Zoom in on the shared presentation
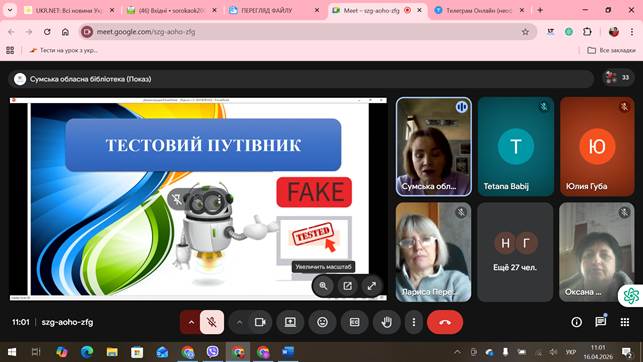 [x=324, y=286]
